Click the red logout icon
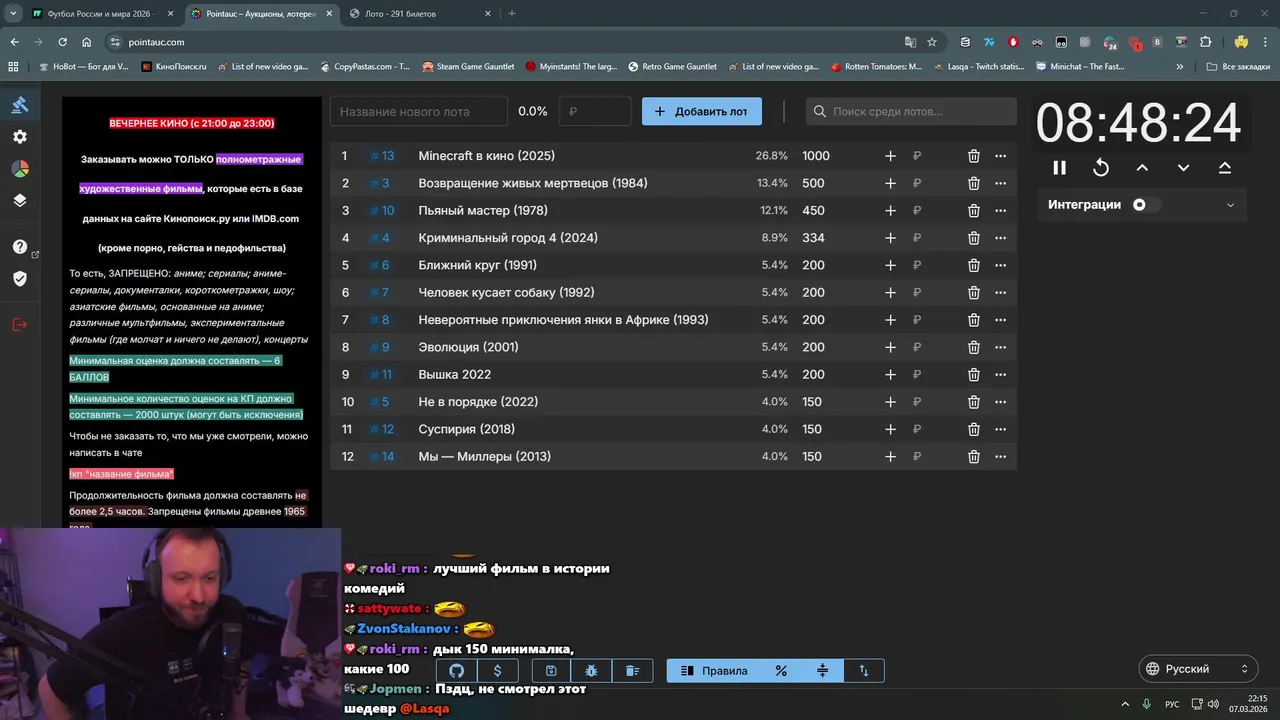Viewport: 1280px width, 720px height. point(20,325)
